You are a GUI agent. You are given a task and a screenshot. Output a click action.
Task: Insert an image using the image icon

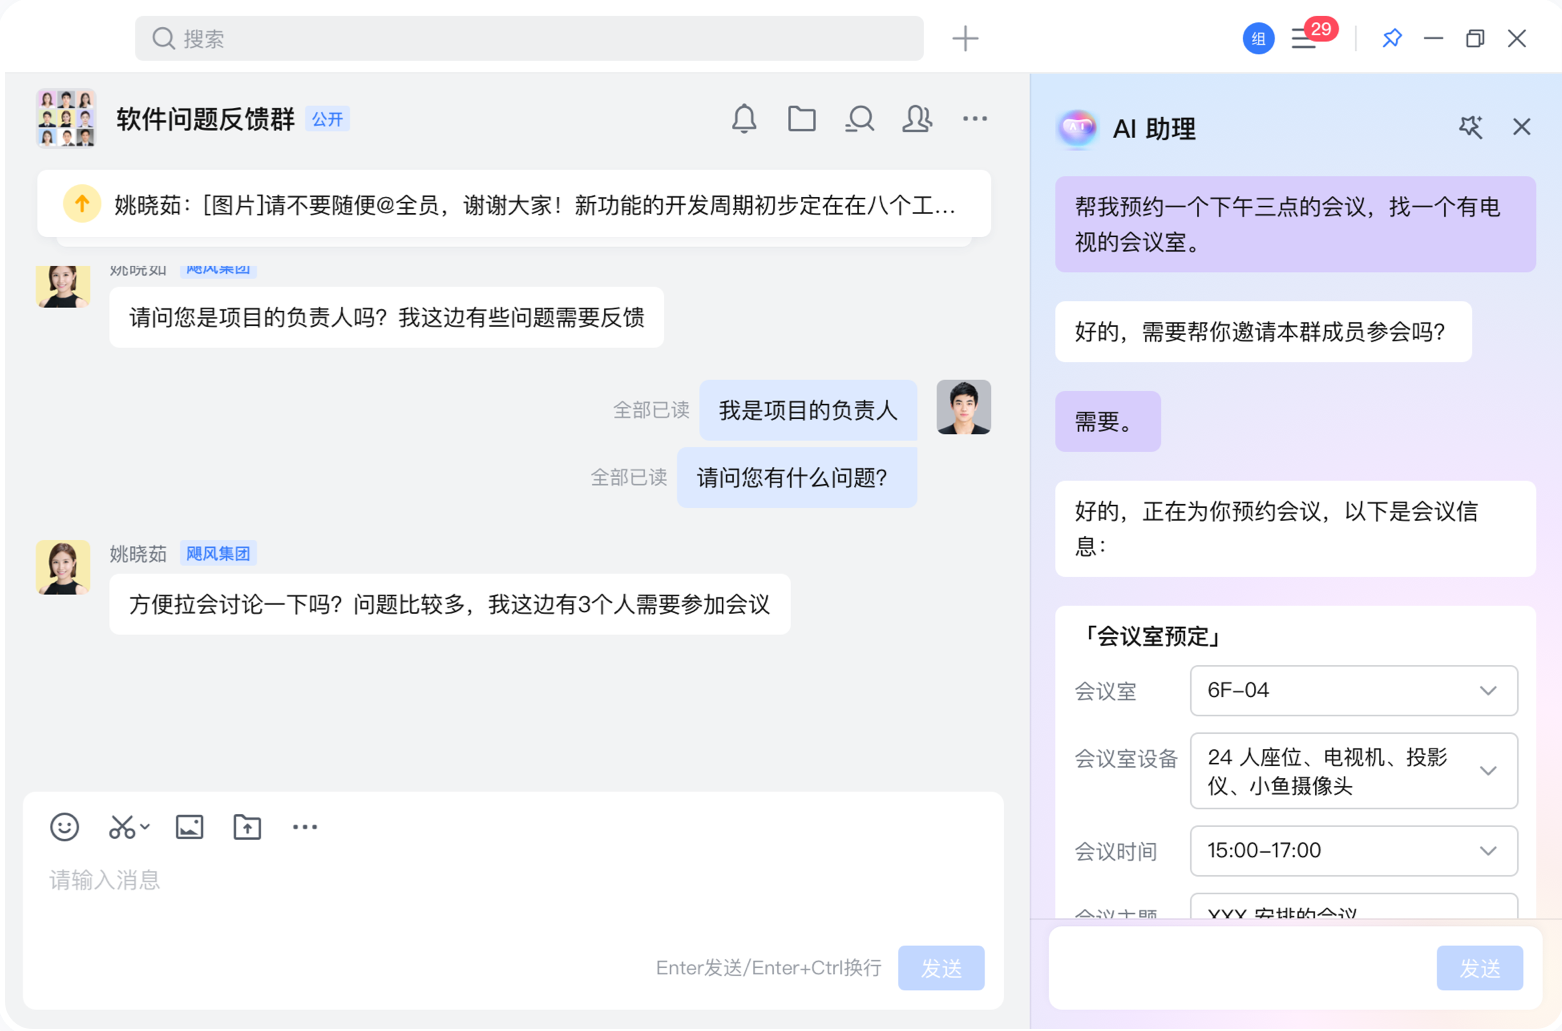point(188,827)
